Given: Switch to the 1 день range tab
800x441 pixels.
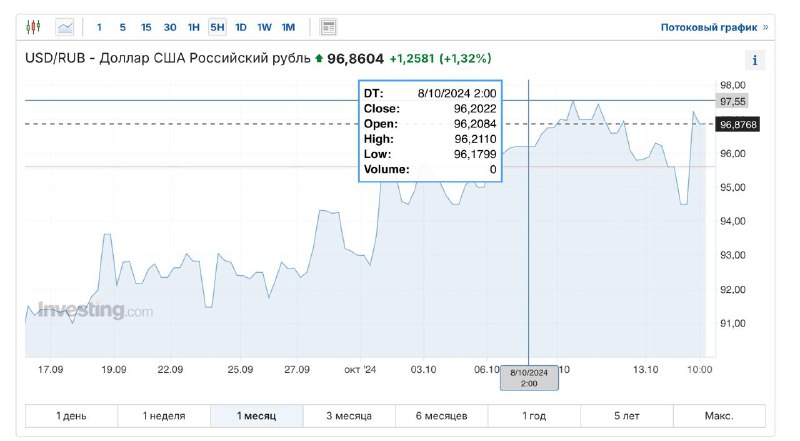Looking at the screenshot, I should click(71, 415).
